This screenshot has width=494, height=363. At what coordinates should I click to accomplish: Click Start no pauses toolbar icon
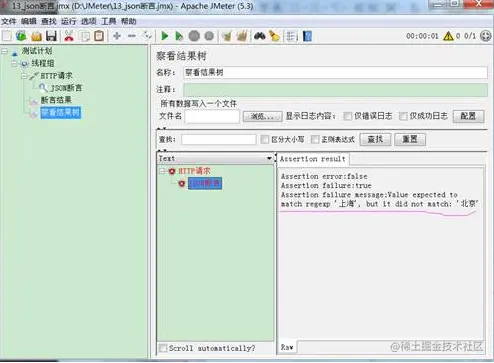[179, 36]
